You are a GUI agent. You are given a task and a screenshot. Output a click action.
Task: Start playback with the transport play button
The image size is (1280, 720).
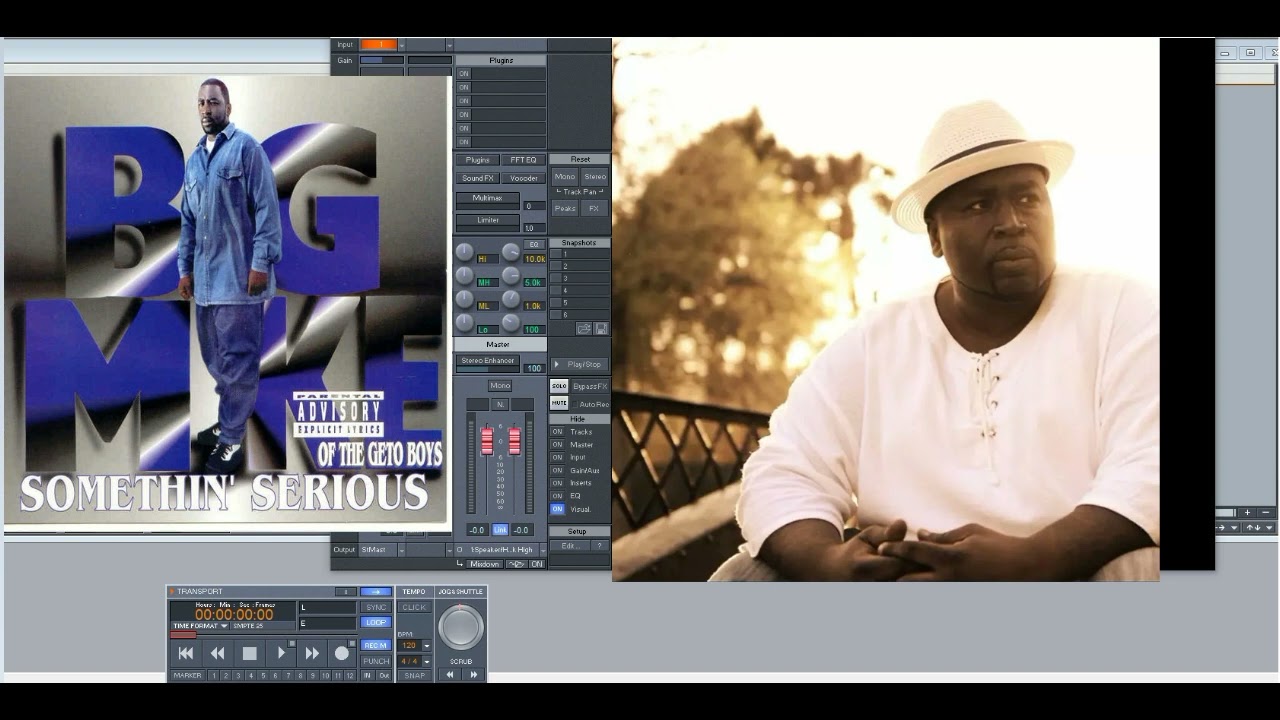(281, 653)
